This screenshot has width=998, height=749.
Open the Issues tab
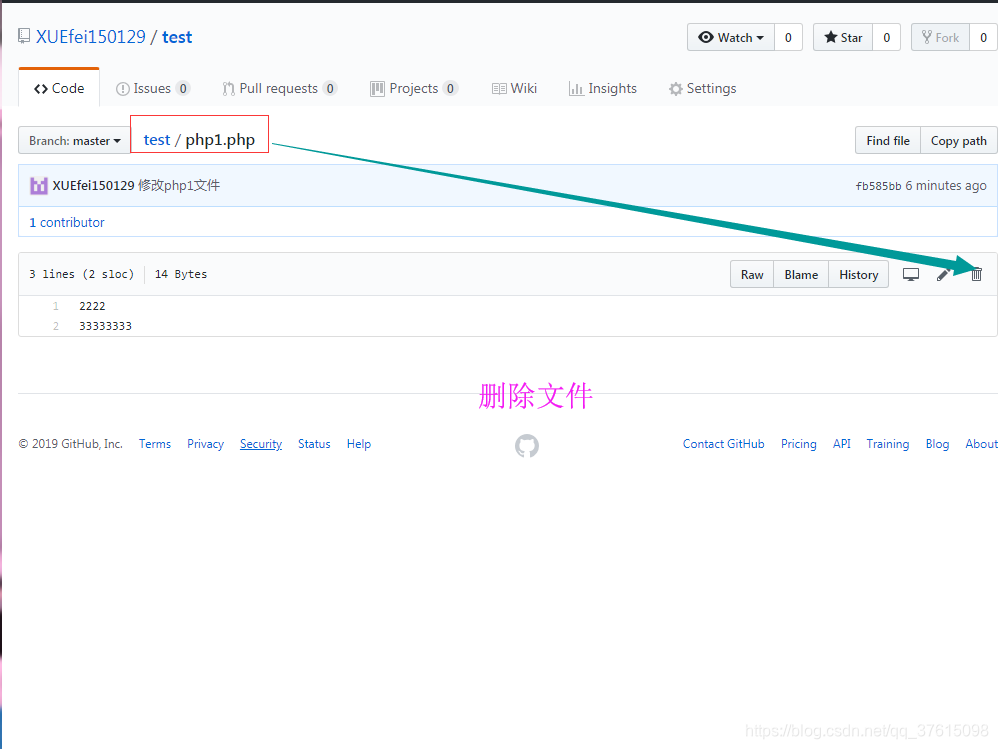pyautogui.click(x=153, y=88)
